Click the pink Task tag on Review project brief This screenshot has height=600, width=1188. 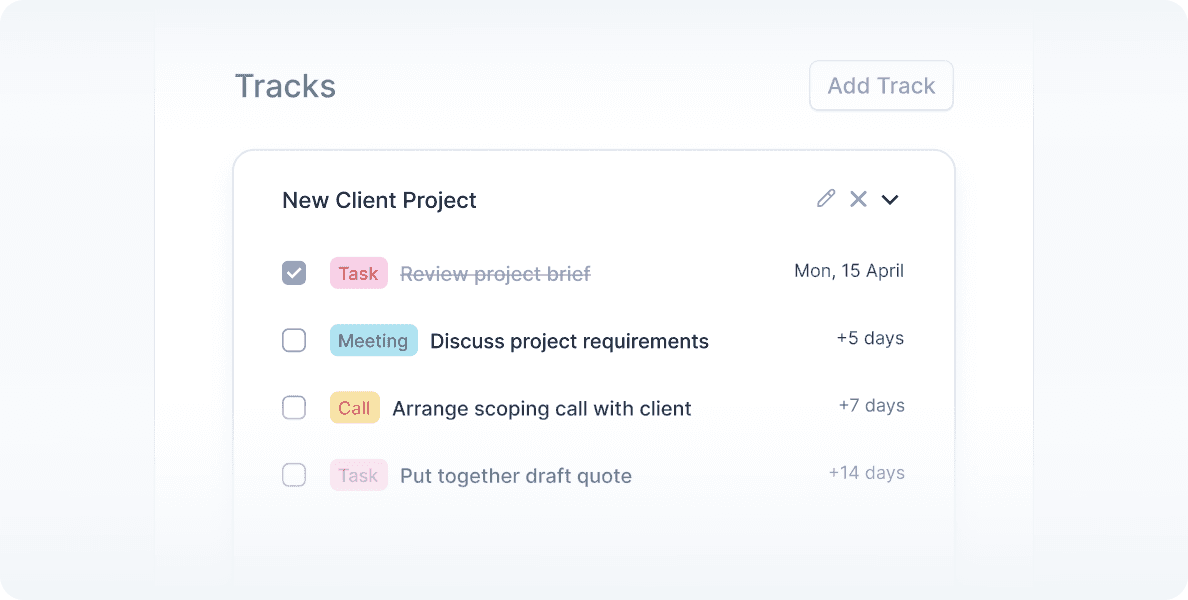pyautogui.click(x=358, y=273)
